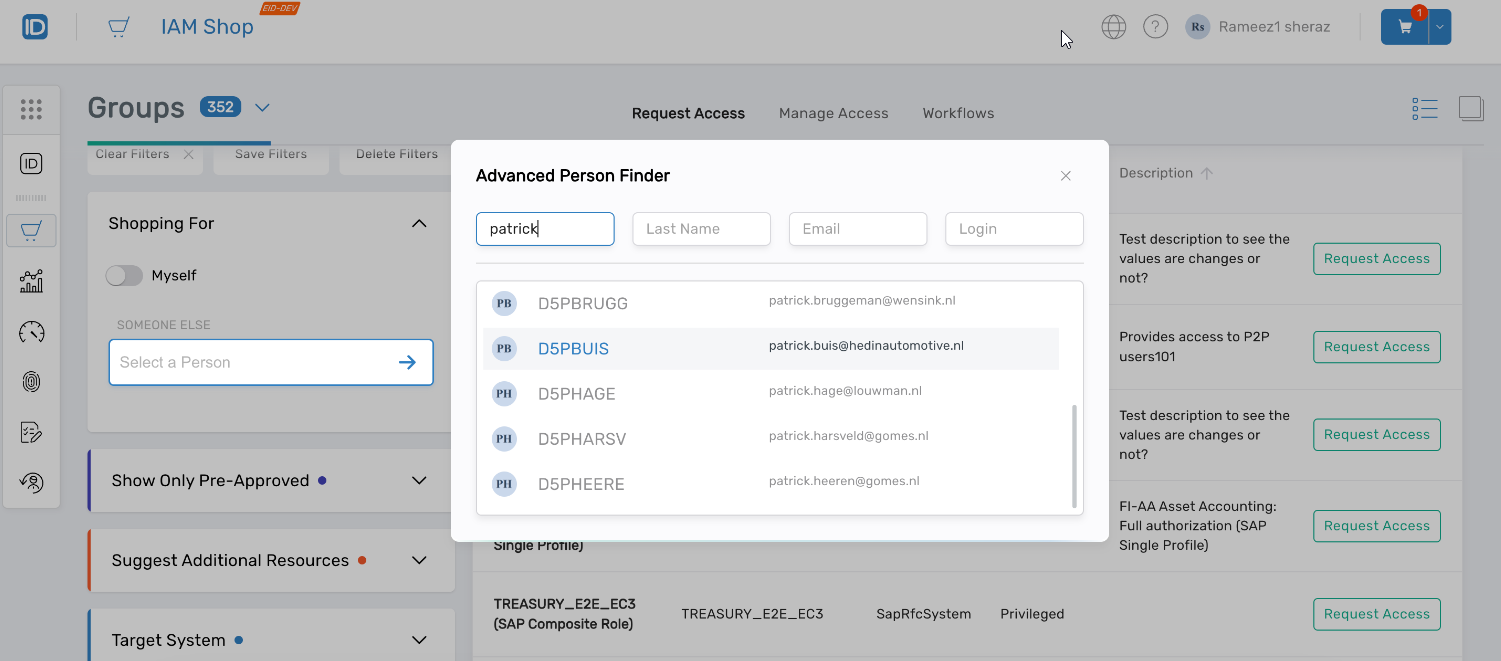The image size is (1501, 661).
Task: Expand the Show Only Pre-Approved section
Action: (419, 480)
